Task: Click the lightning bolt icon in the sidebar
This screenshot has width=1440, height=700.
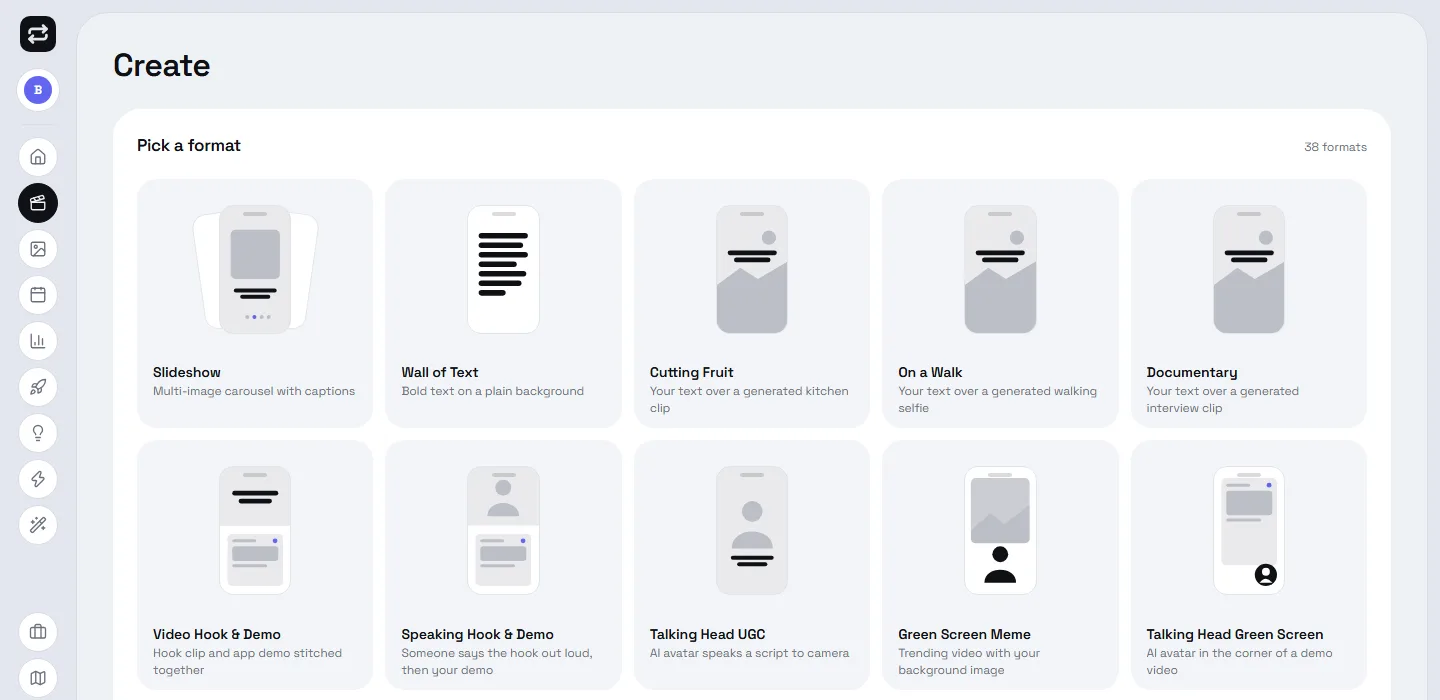Action: pos(38,479)
